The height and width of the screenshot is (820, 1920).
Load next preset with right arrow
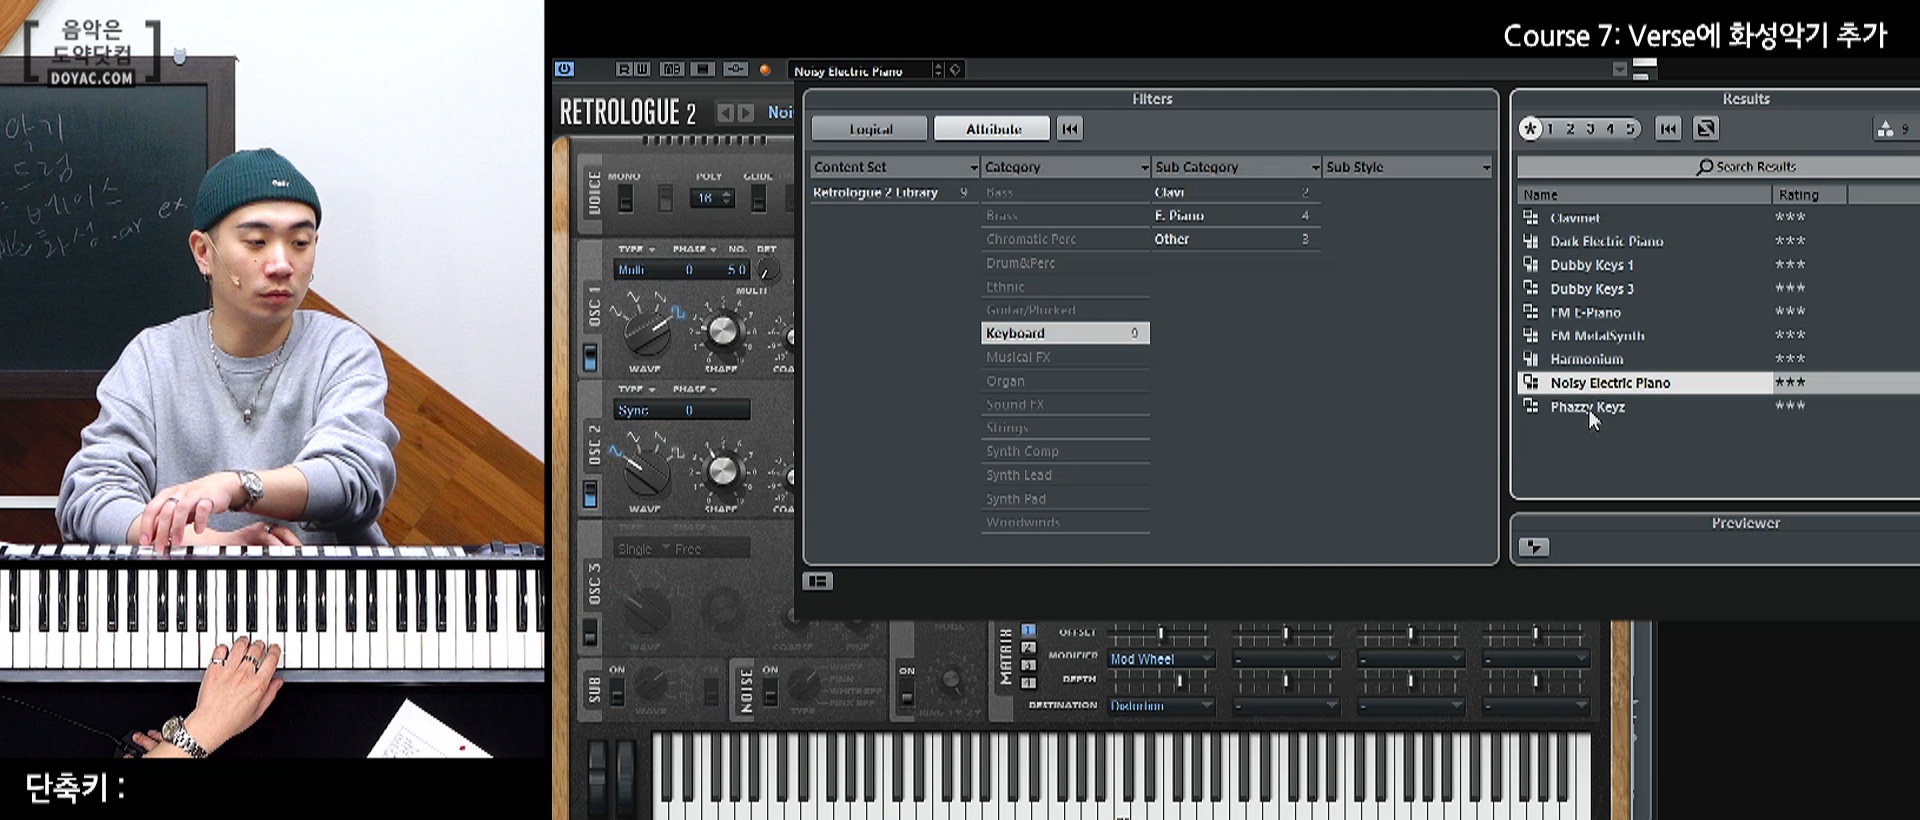(745, 113)
